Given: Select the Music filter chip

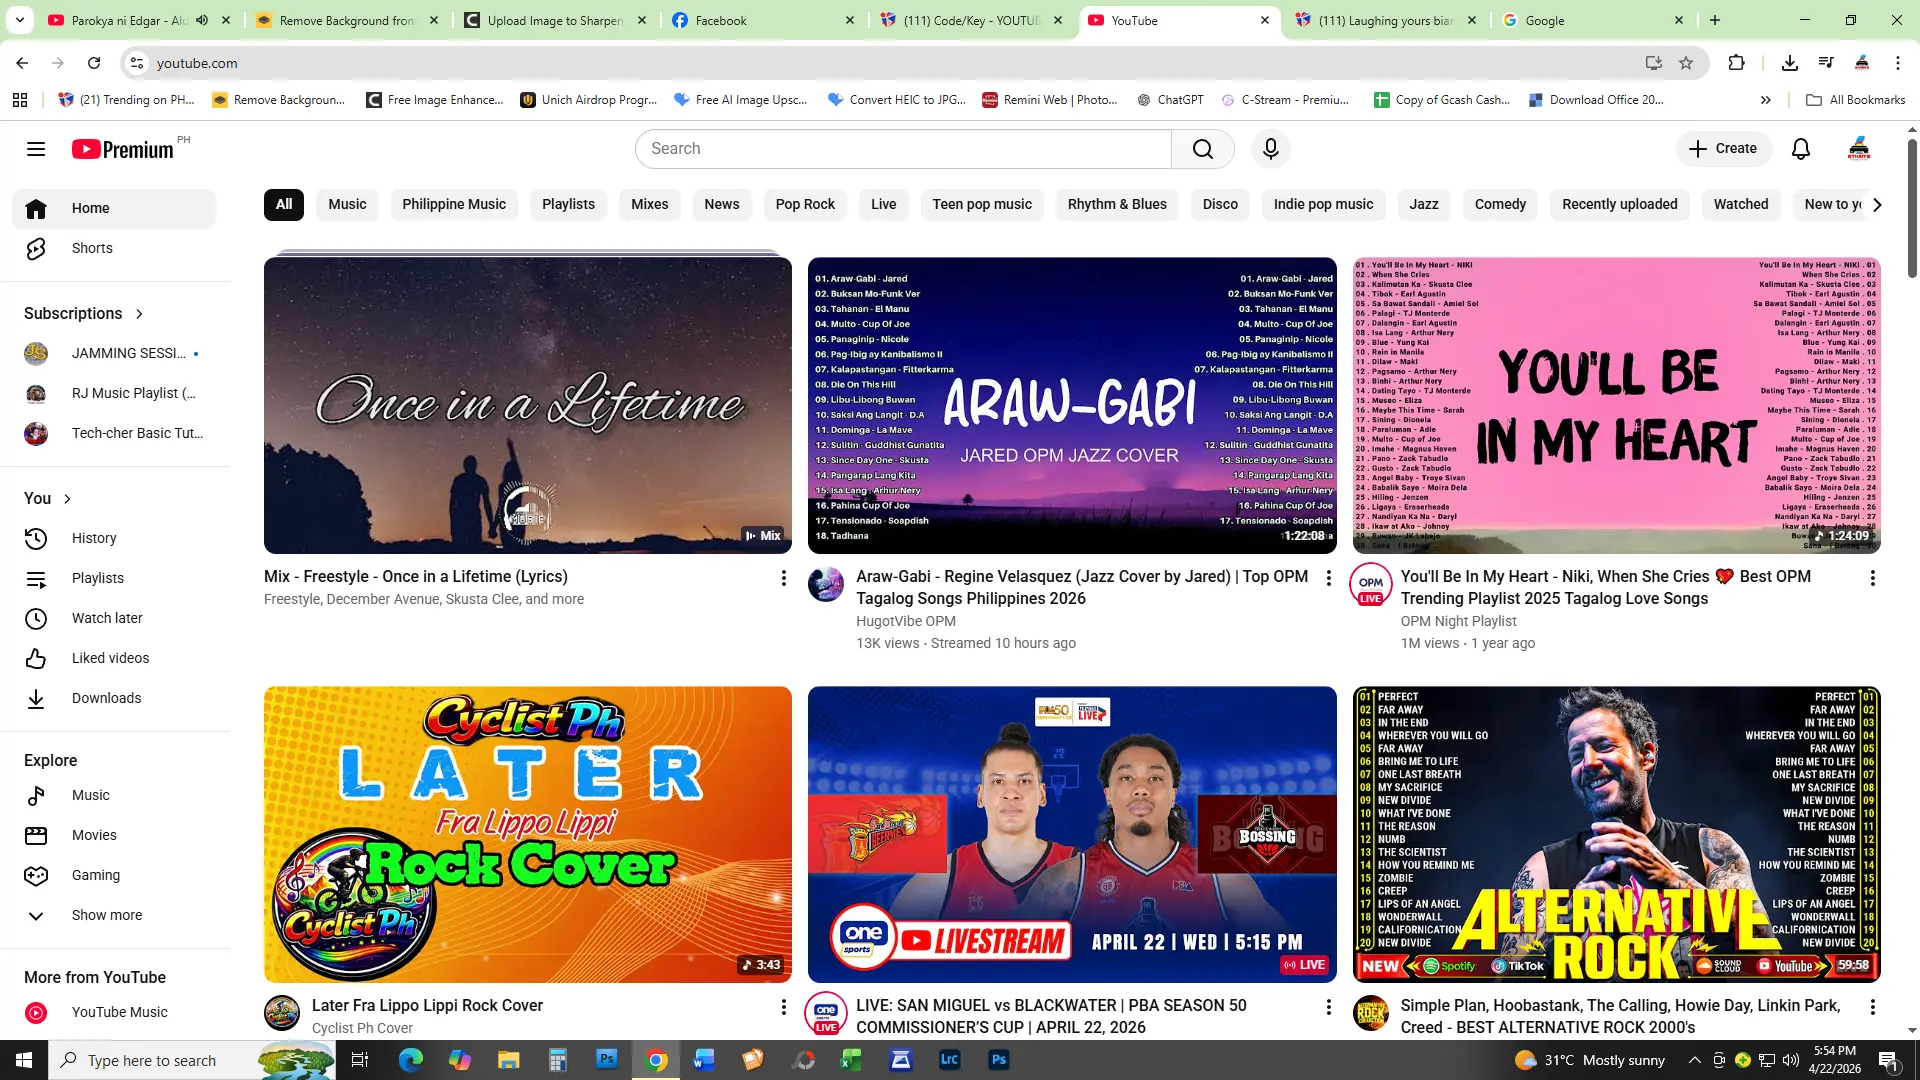Looking at the screenshot, I should 347,204.
